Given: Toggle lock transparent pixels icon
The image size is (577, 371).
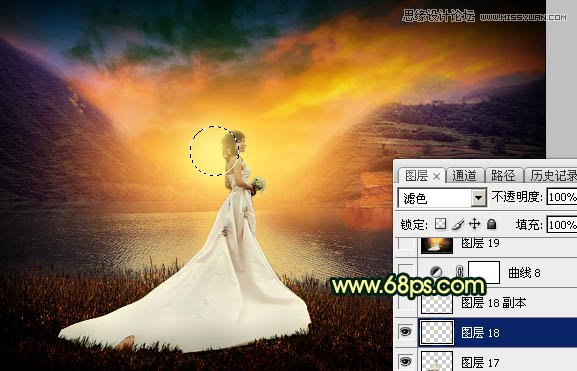Looking at the screenshot, I should point(440,224).
